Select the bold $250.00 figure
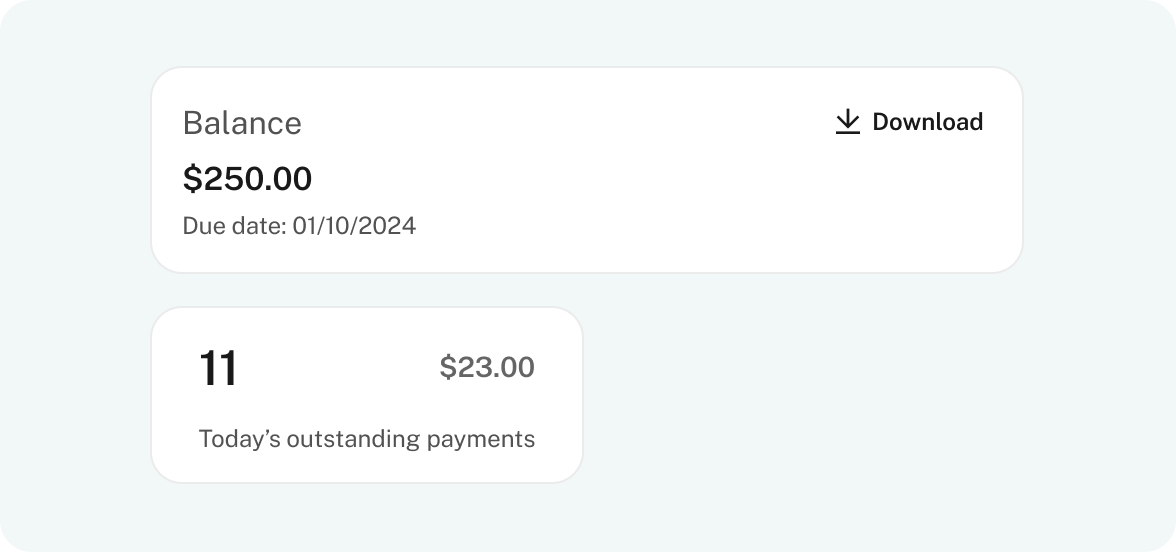 [247, 179]
